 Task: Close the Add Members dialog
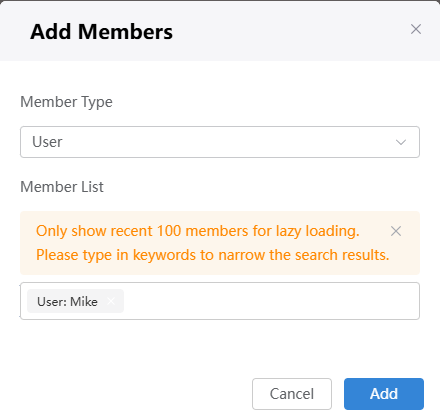coord(416,29)
